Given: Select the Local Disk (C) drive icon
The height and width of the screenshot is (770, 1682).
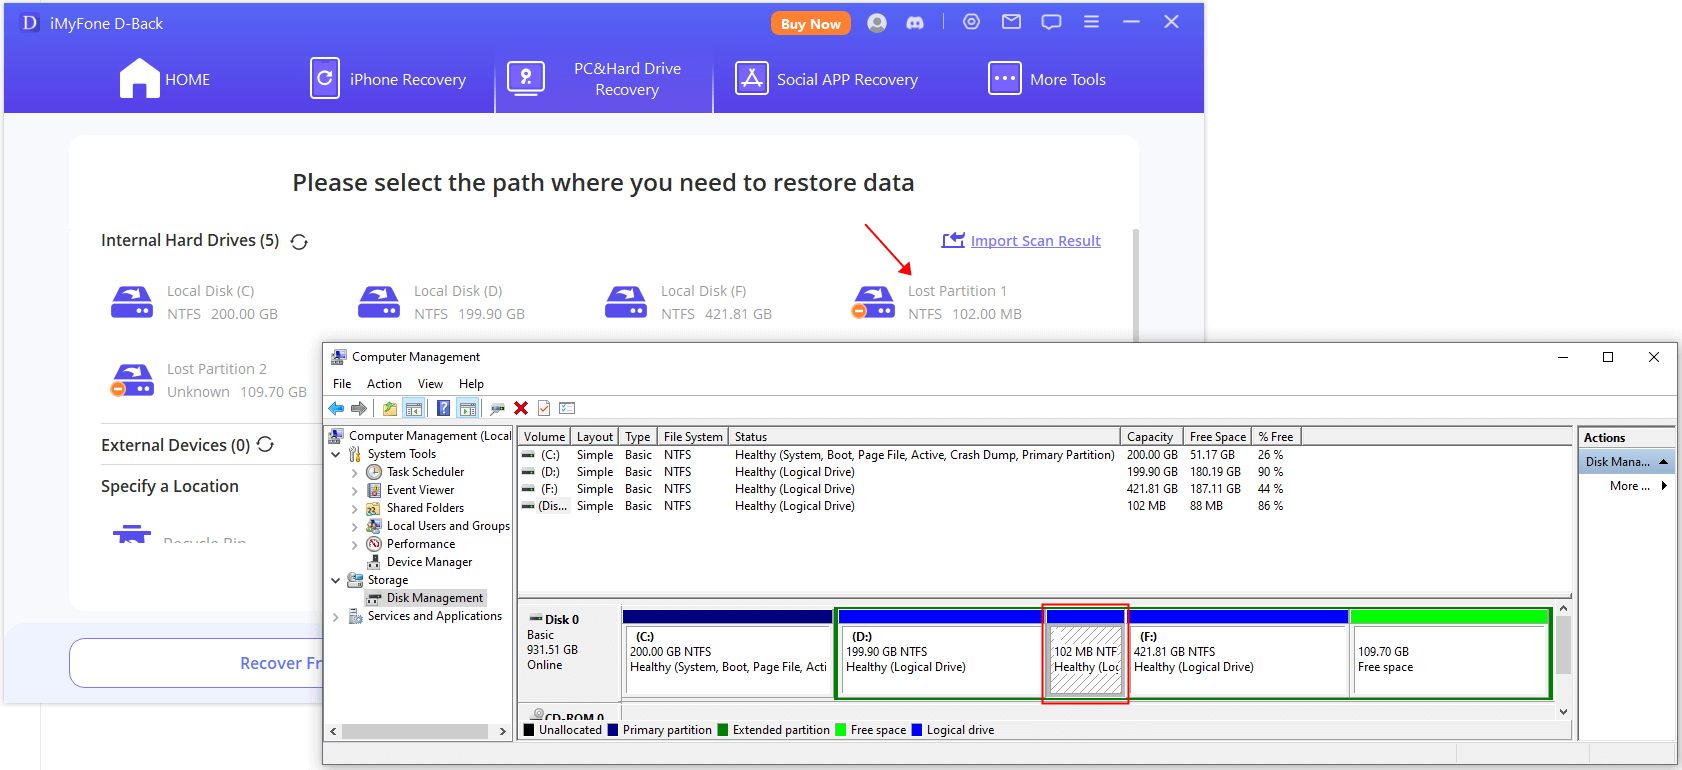Looking at the screenshot, I should click(132, 301).
